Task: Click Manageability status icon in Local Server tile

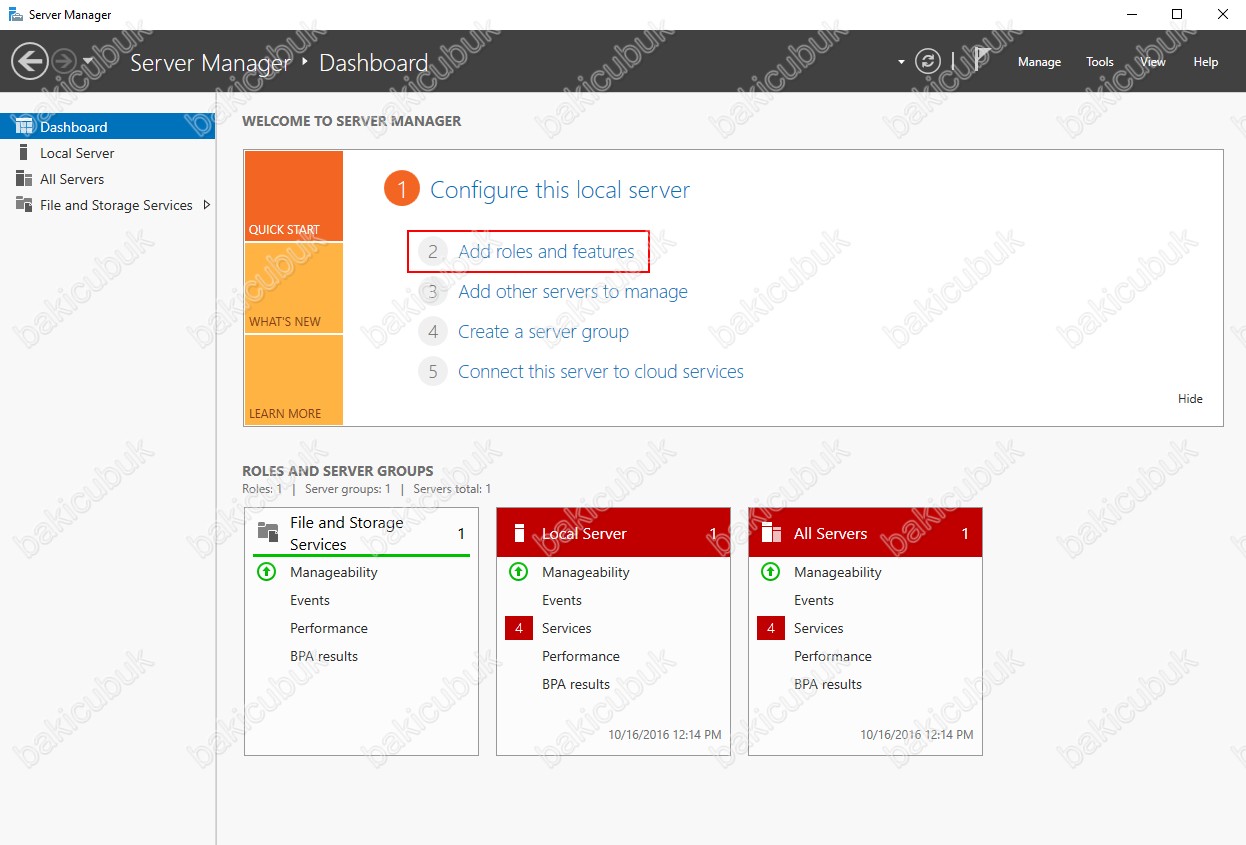Action: pyautogui.click(x=518, y=572)
